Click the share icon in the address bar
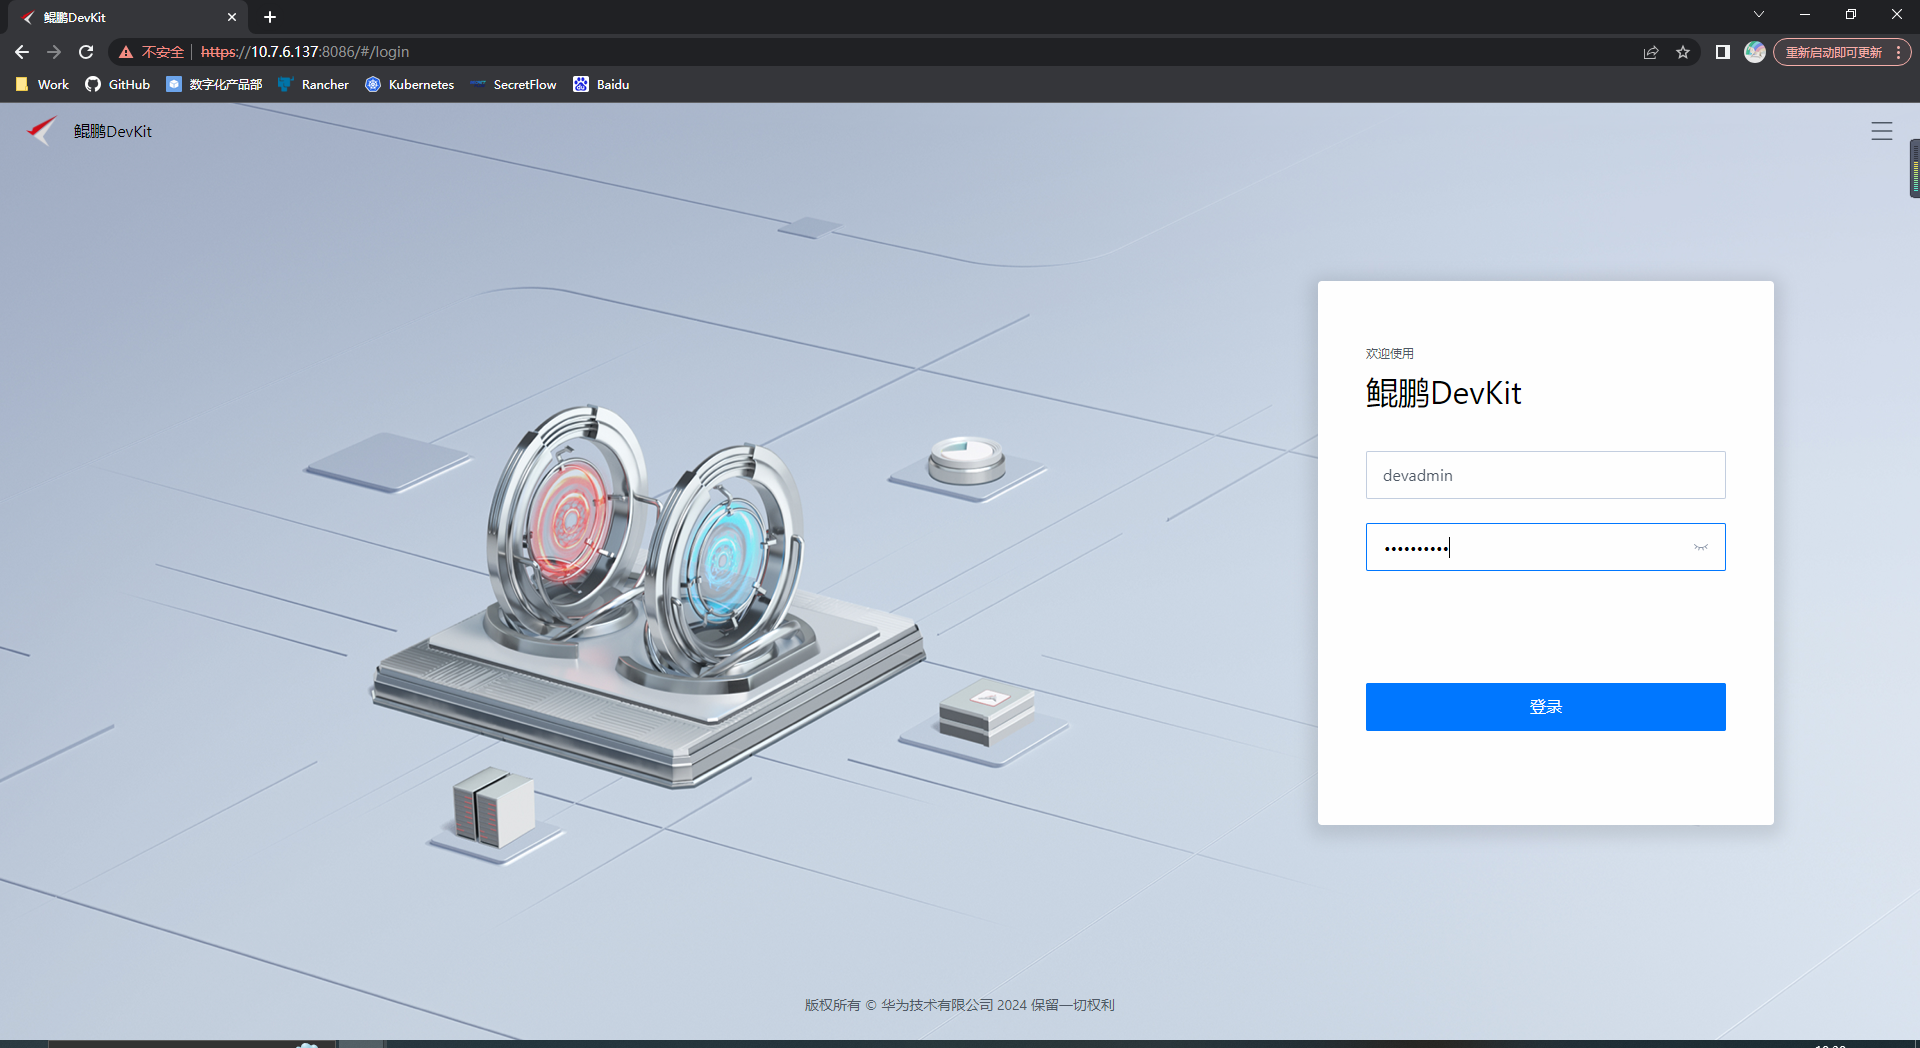 [1650, 52]
